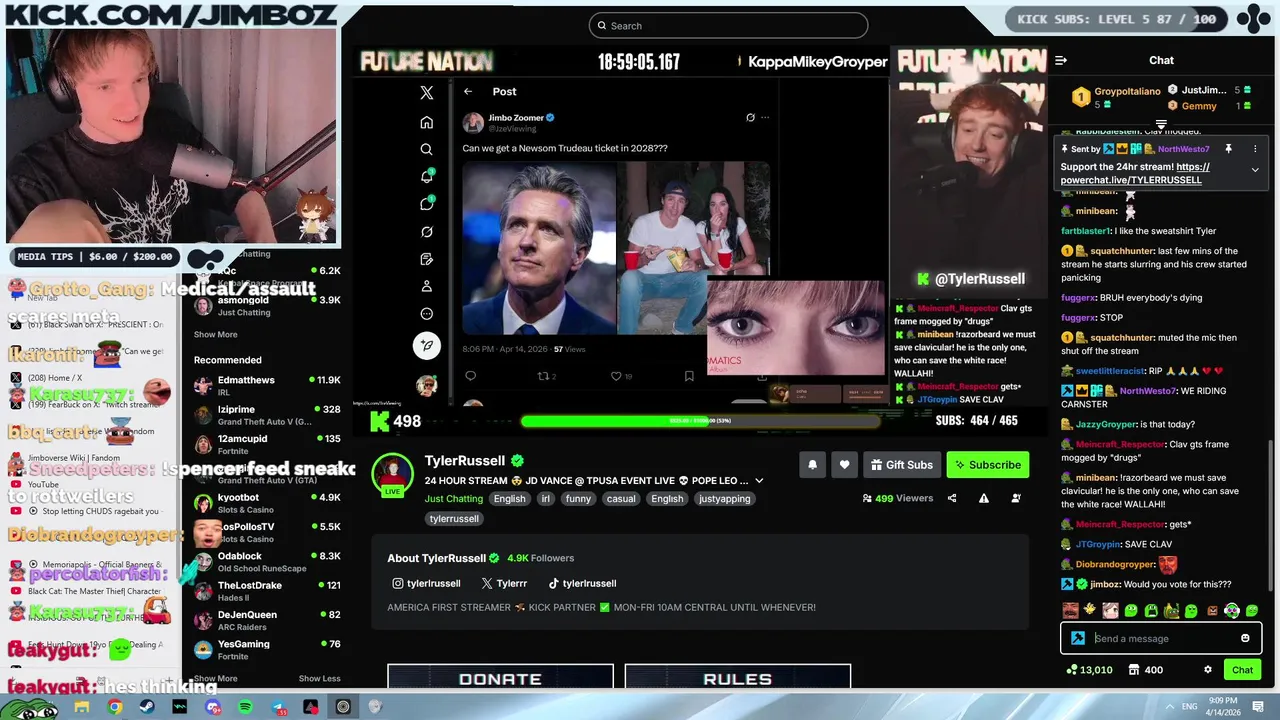Click Show Less in Recommended list
The image size is (1280, 720).
(319, 679)
